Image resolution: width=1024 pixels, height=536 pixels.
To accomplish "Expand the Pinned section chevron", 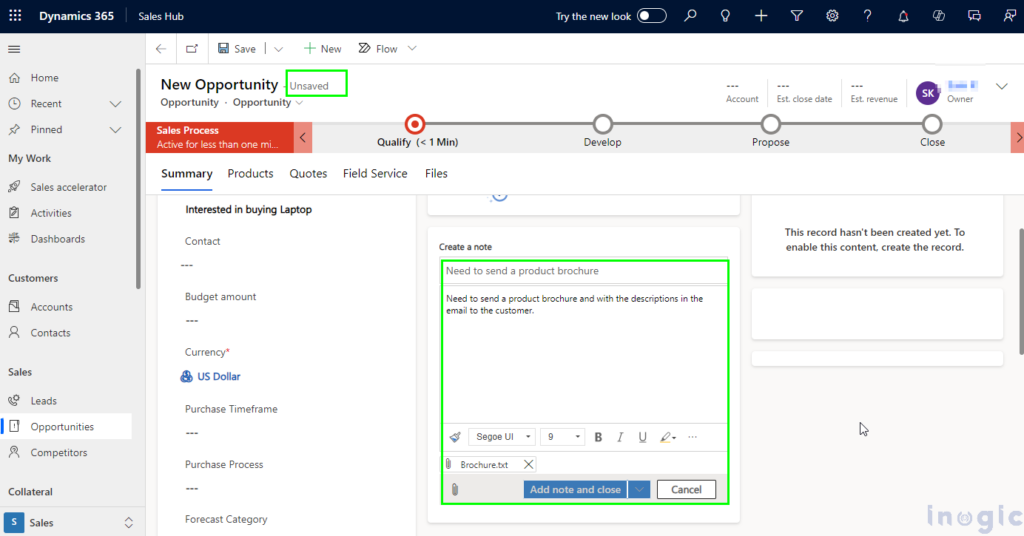I will click(116, 130).
